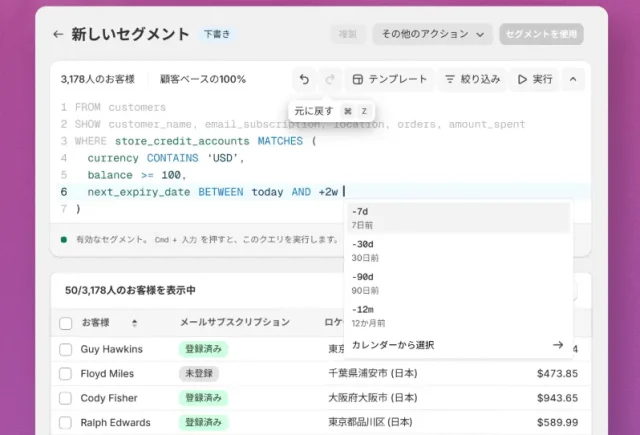Click amount $473.85
640x435 pixels.
point(557,373)
